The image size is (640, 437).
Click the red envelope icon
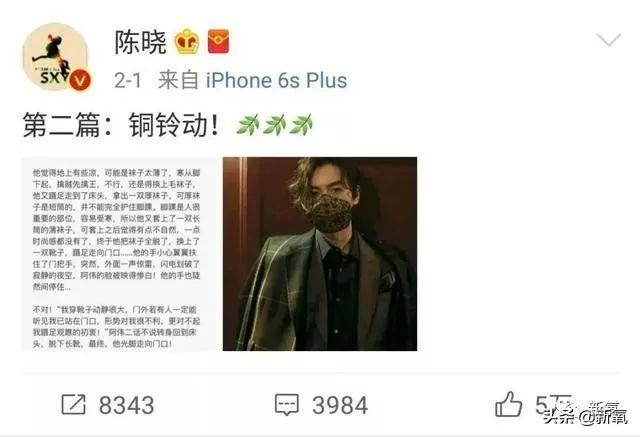[218, 41]
